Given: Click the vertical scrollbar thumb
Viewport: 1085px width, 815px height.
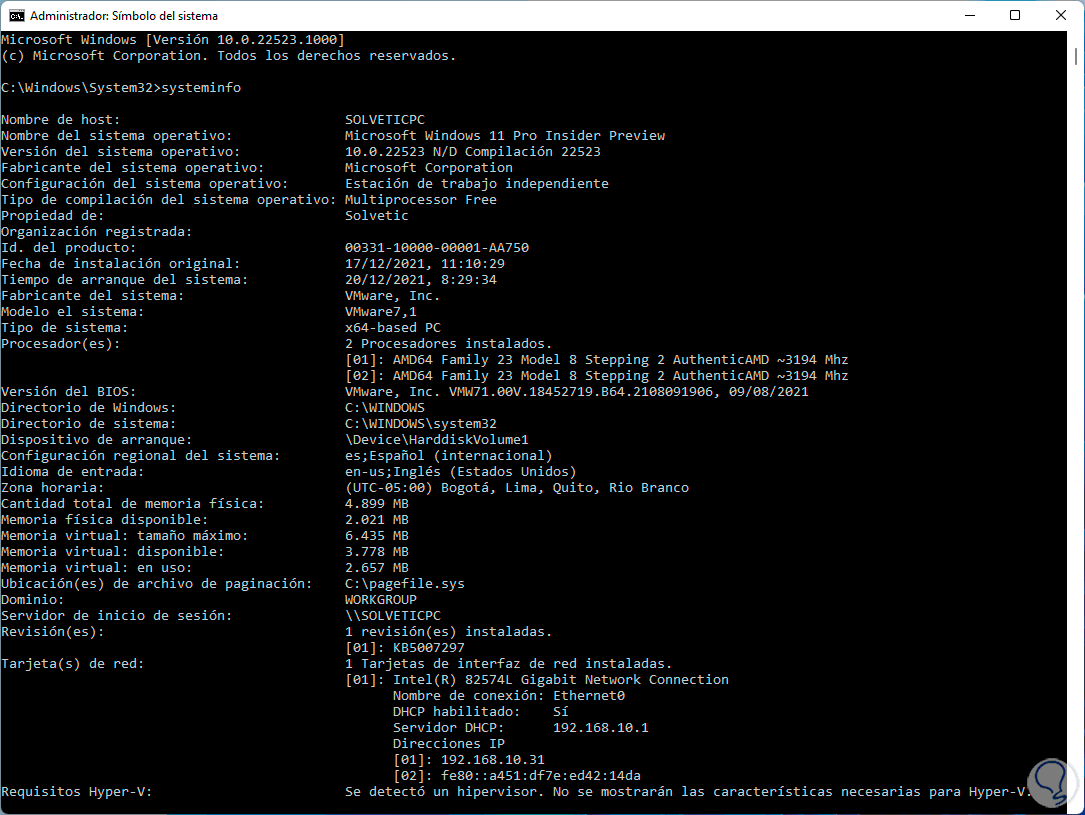Looking at the screenshot, I should click(1076, 57).
